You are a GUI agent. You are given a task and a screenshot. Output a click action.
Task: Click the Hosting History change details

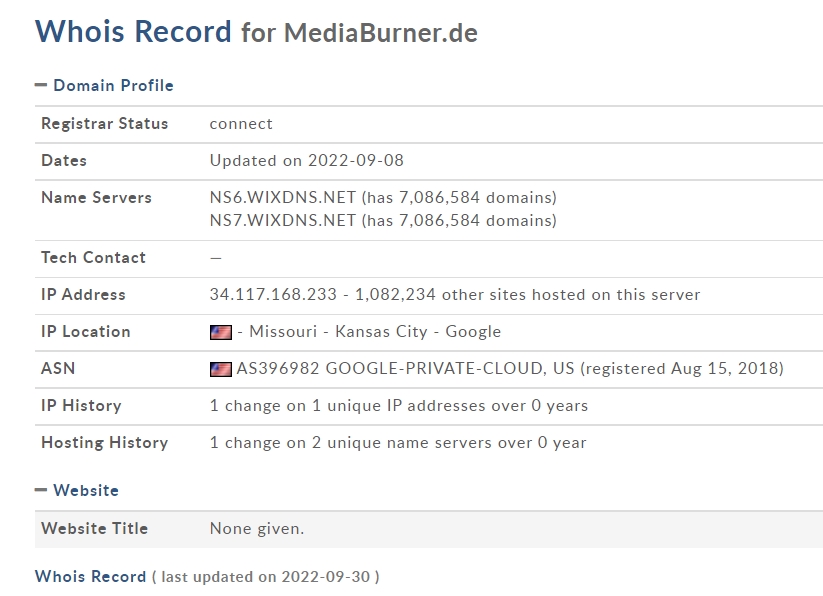398,443
